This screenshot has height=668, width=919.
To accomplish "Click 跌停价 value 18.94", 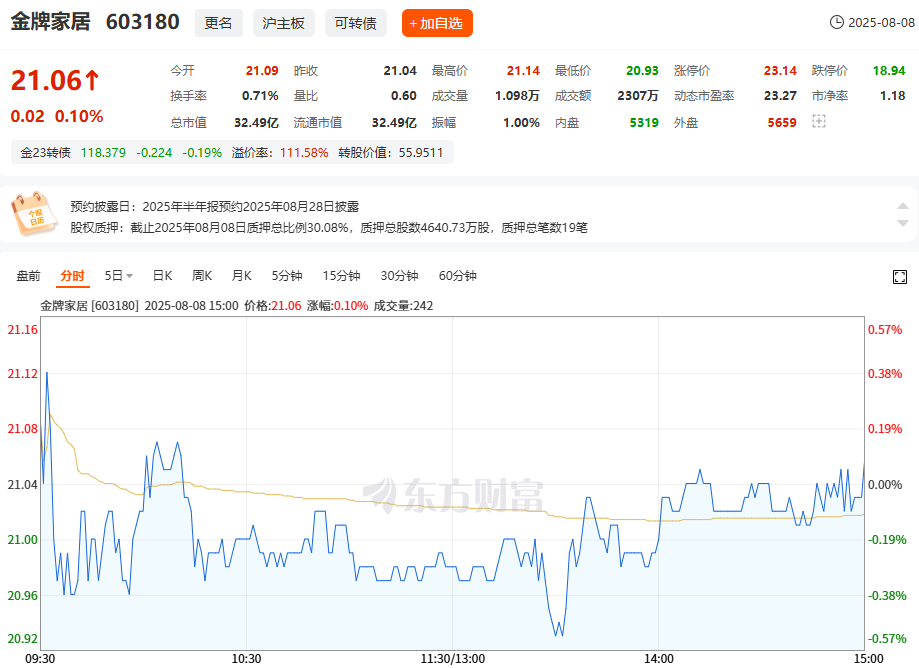I will [889, 71].
